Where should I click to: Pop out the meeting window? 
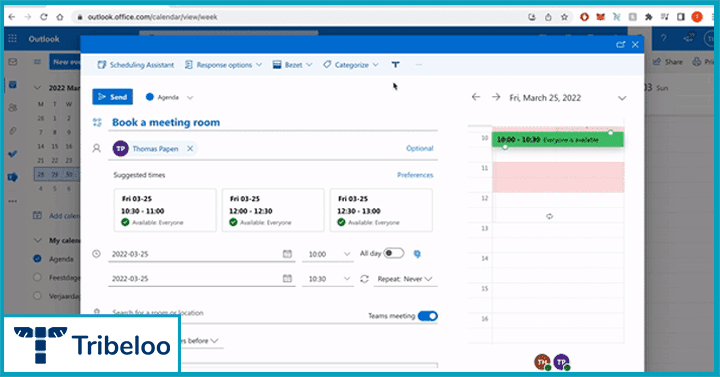click(x=620, y=45)
